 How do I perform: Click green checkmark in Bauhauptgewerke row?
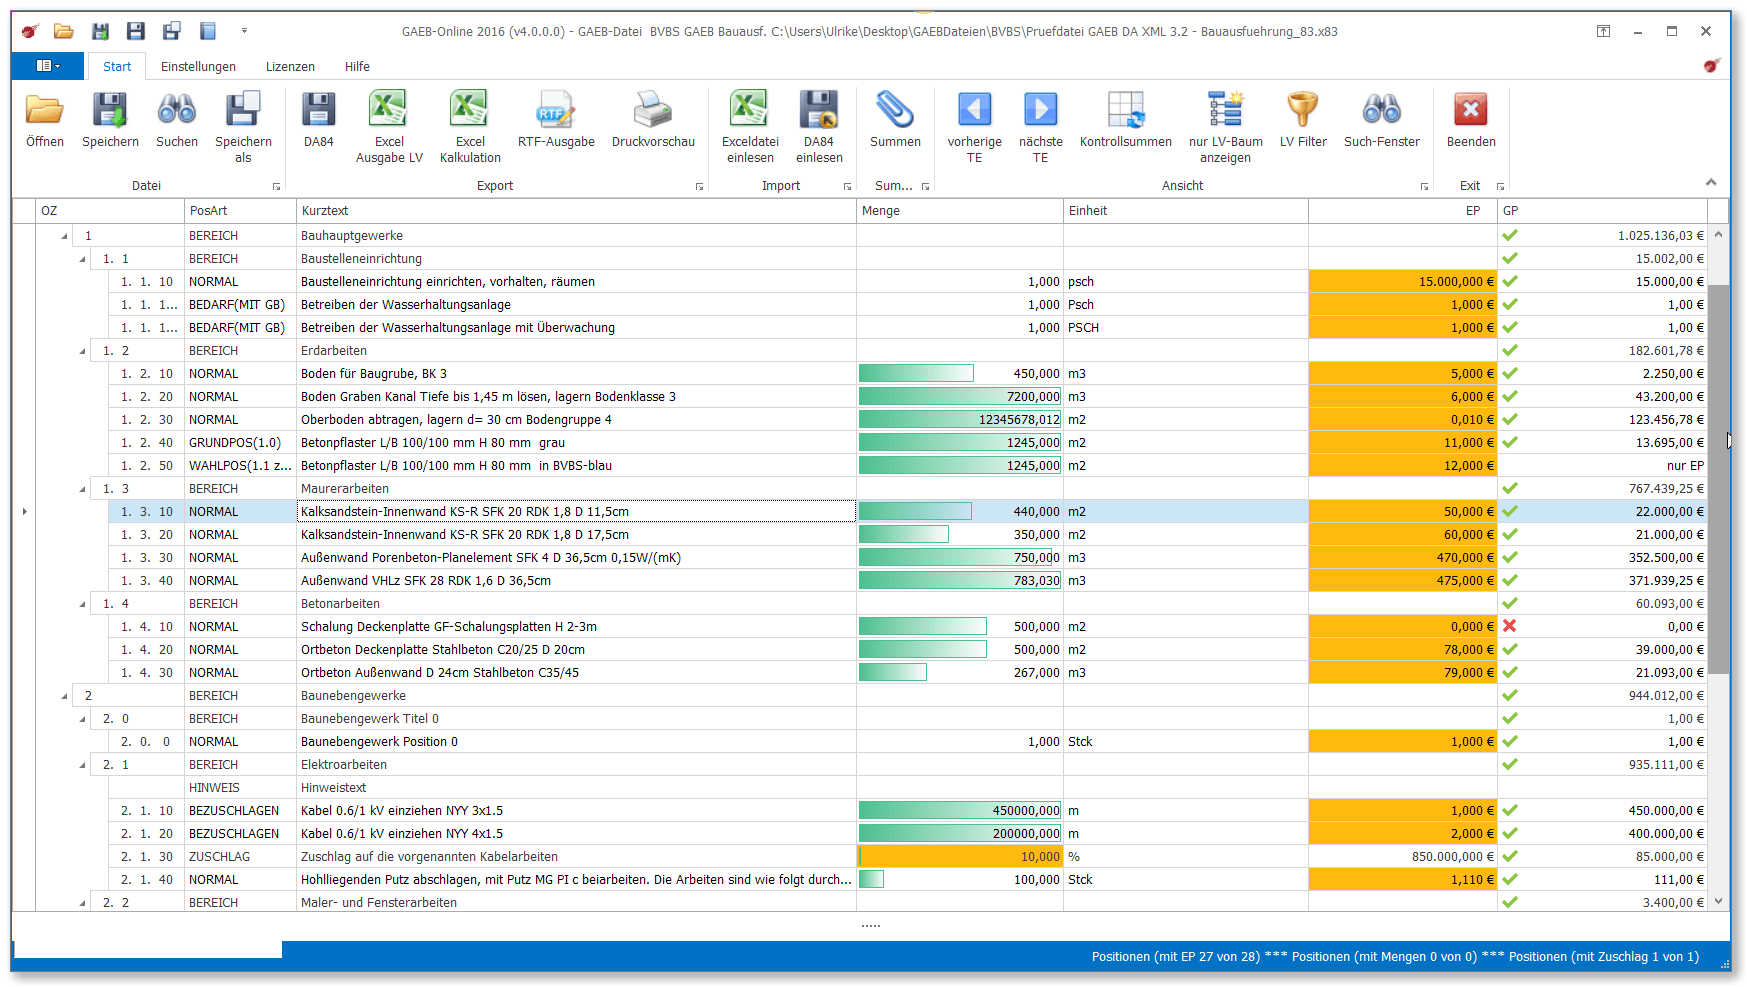pos(1510,235)
